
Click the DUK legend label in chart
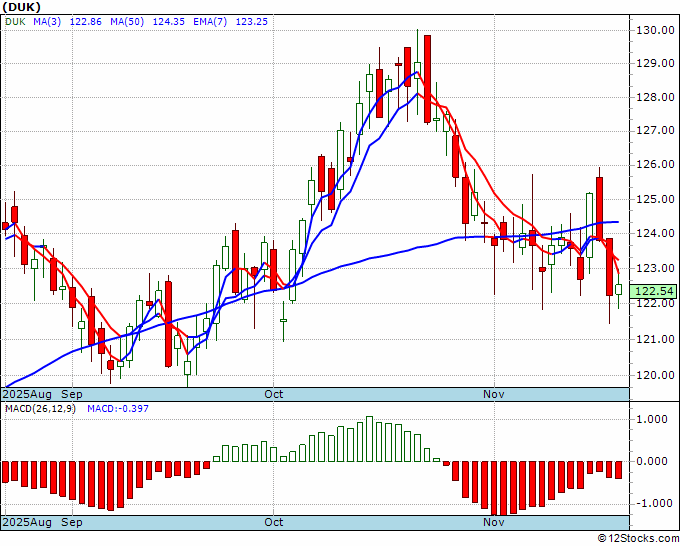coord(15,21)
